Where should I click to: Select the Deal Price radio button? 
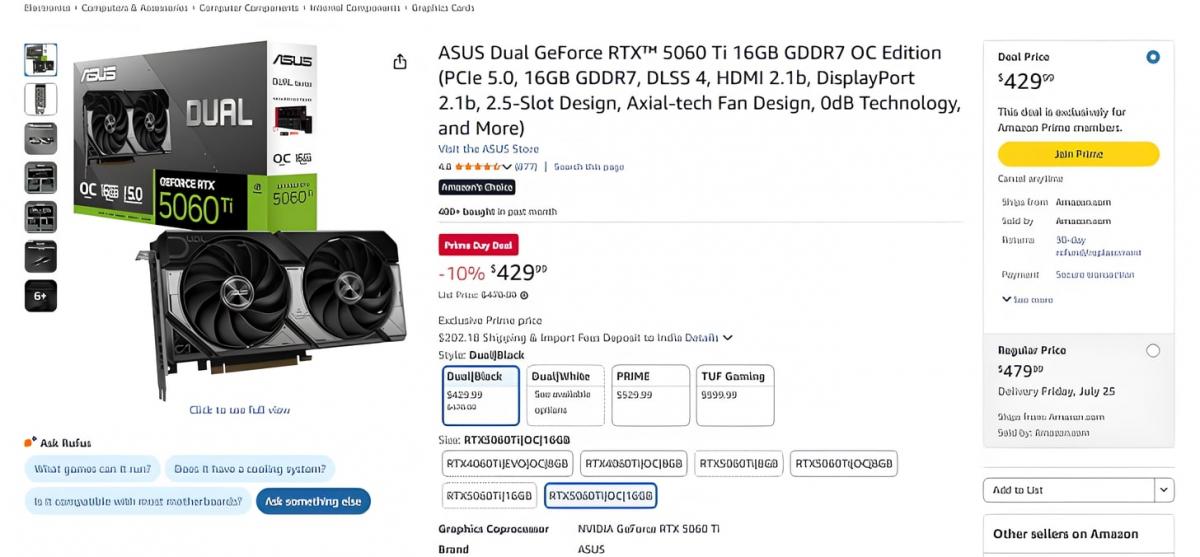point(1153,57)
